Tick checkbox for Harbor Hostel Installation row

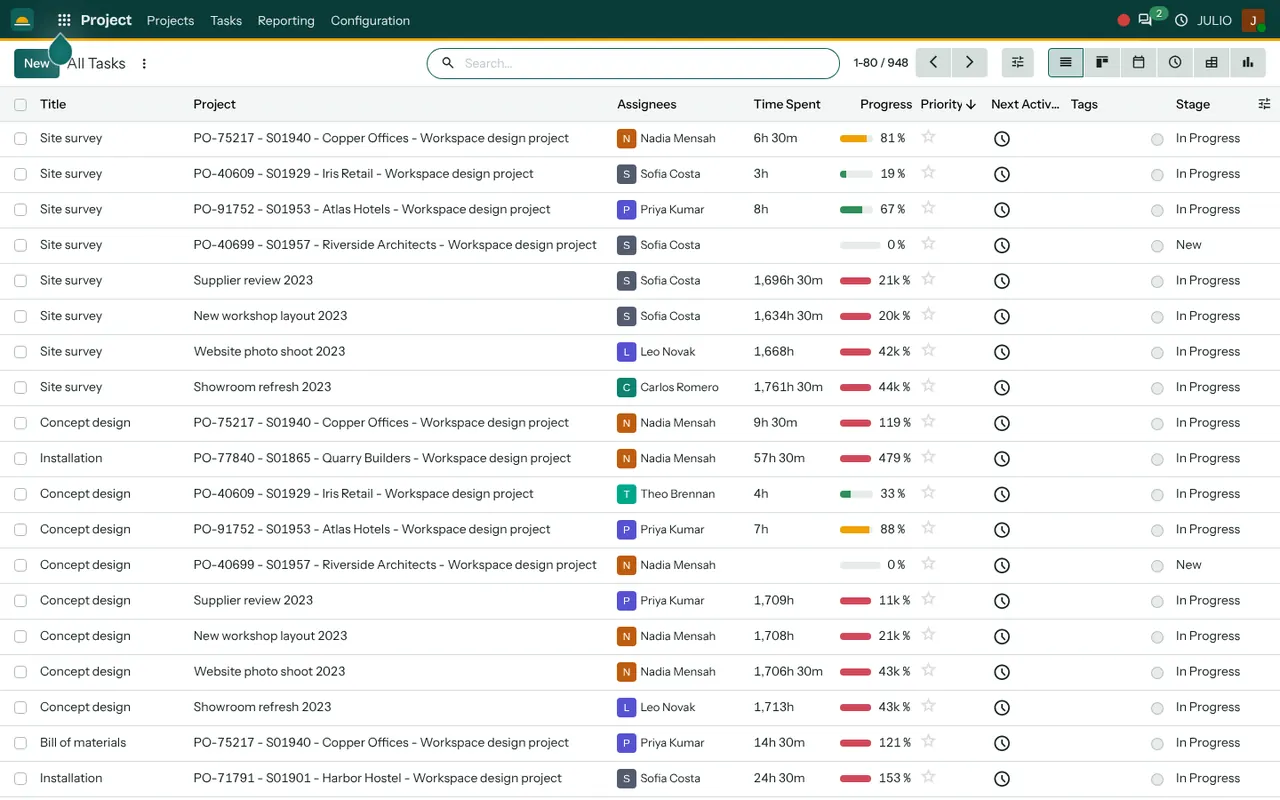(20, 778)
